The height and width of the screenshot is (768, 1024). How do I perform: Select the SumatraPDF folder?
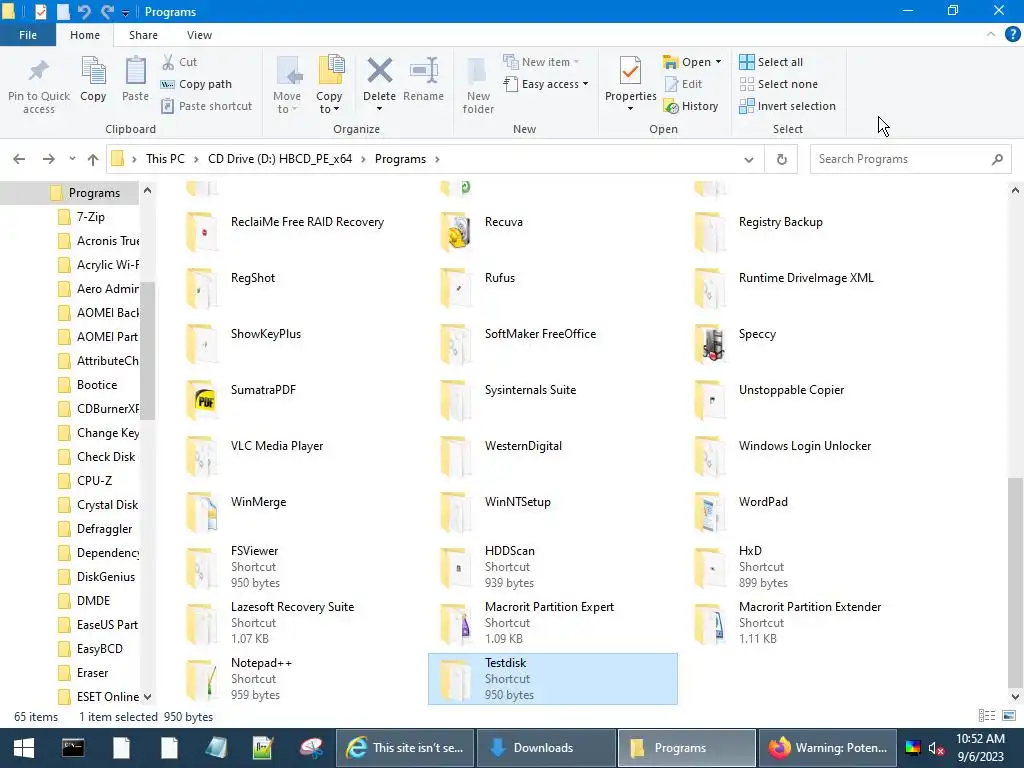pos(298,400)
